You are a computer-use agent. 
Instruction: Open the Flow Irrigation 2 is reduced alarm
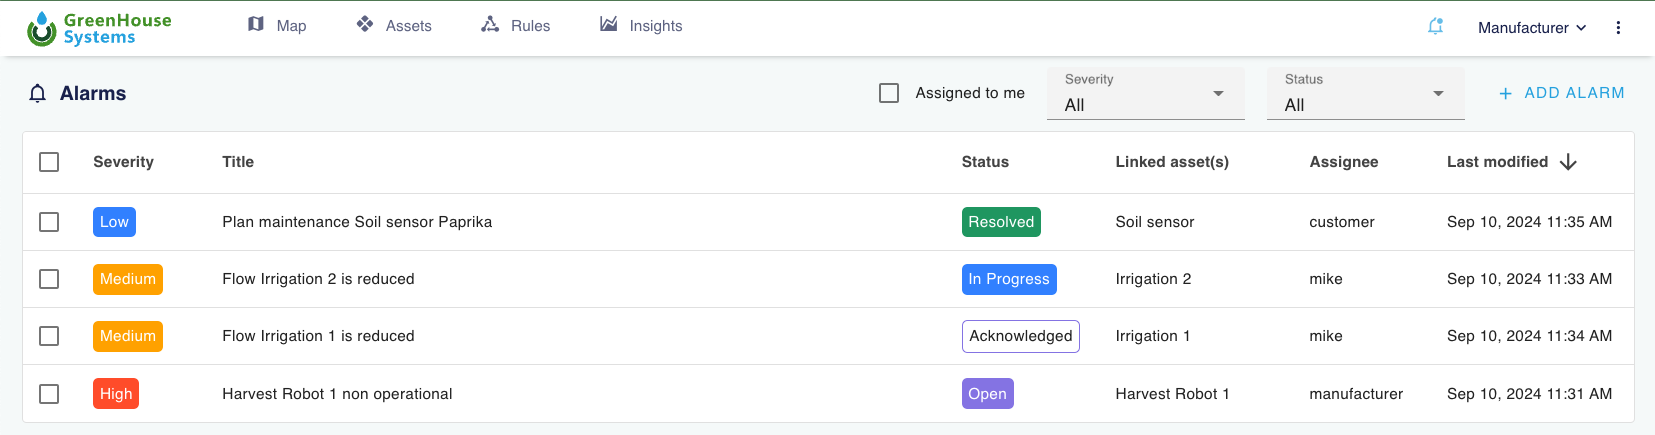click(x=318, y=279)
